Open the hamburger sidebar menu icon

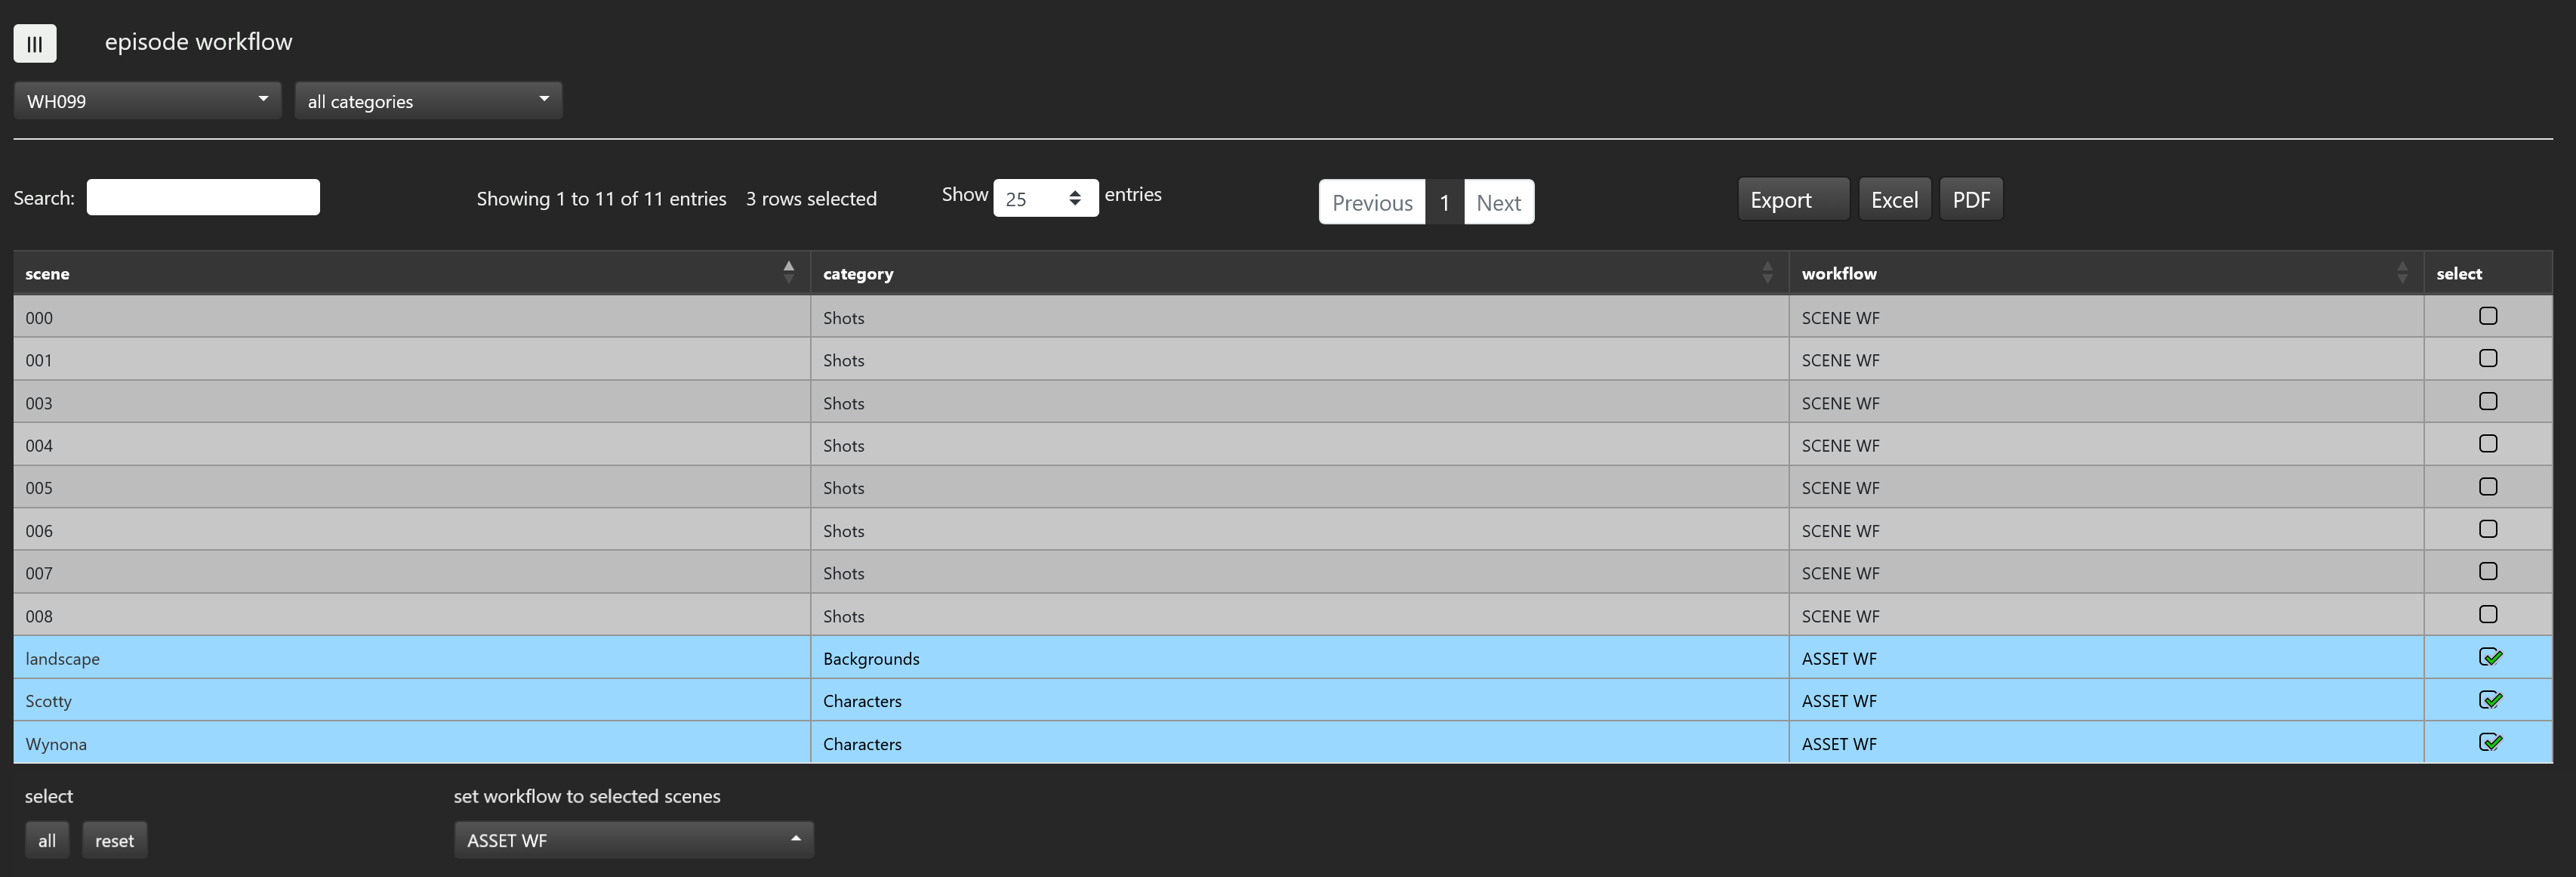click(x=35, y=43)
